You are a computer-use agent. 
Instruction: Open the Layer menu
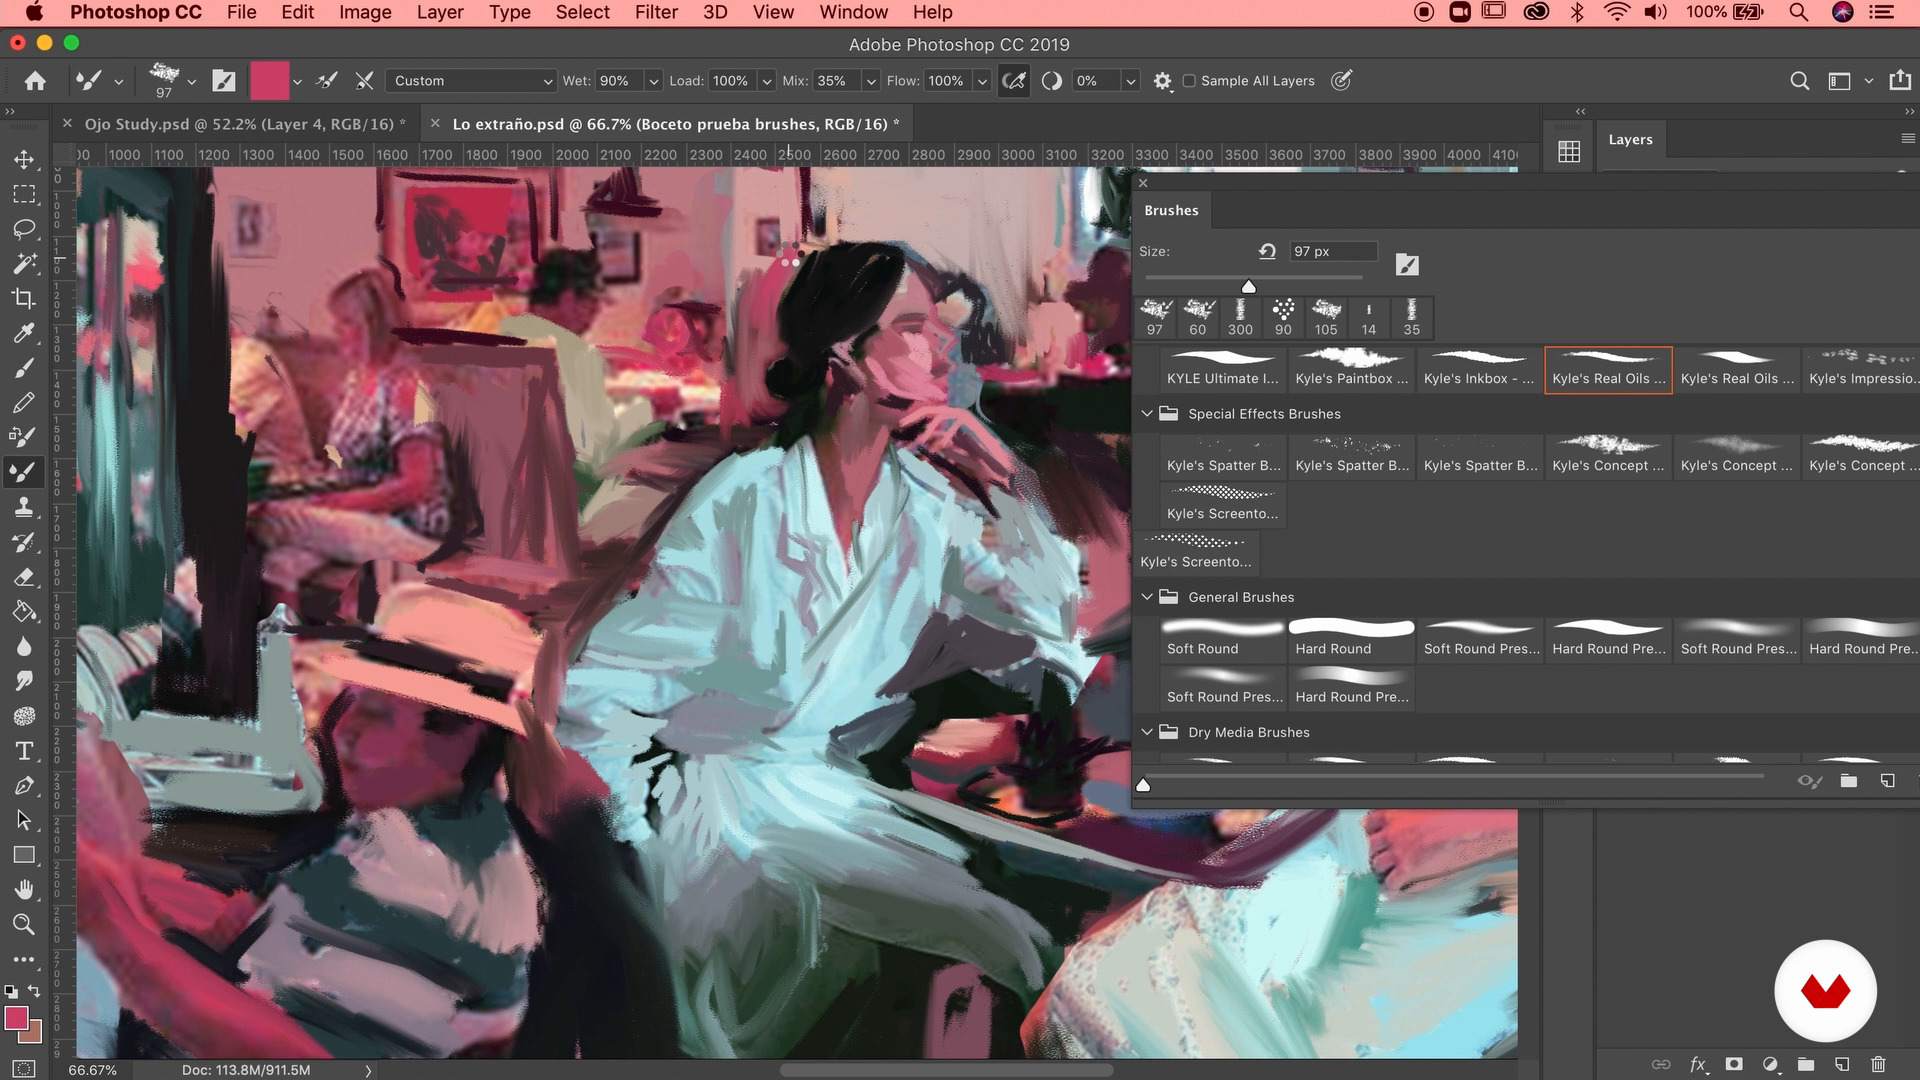[x=440, y=12]
